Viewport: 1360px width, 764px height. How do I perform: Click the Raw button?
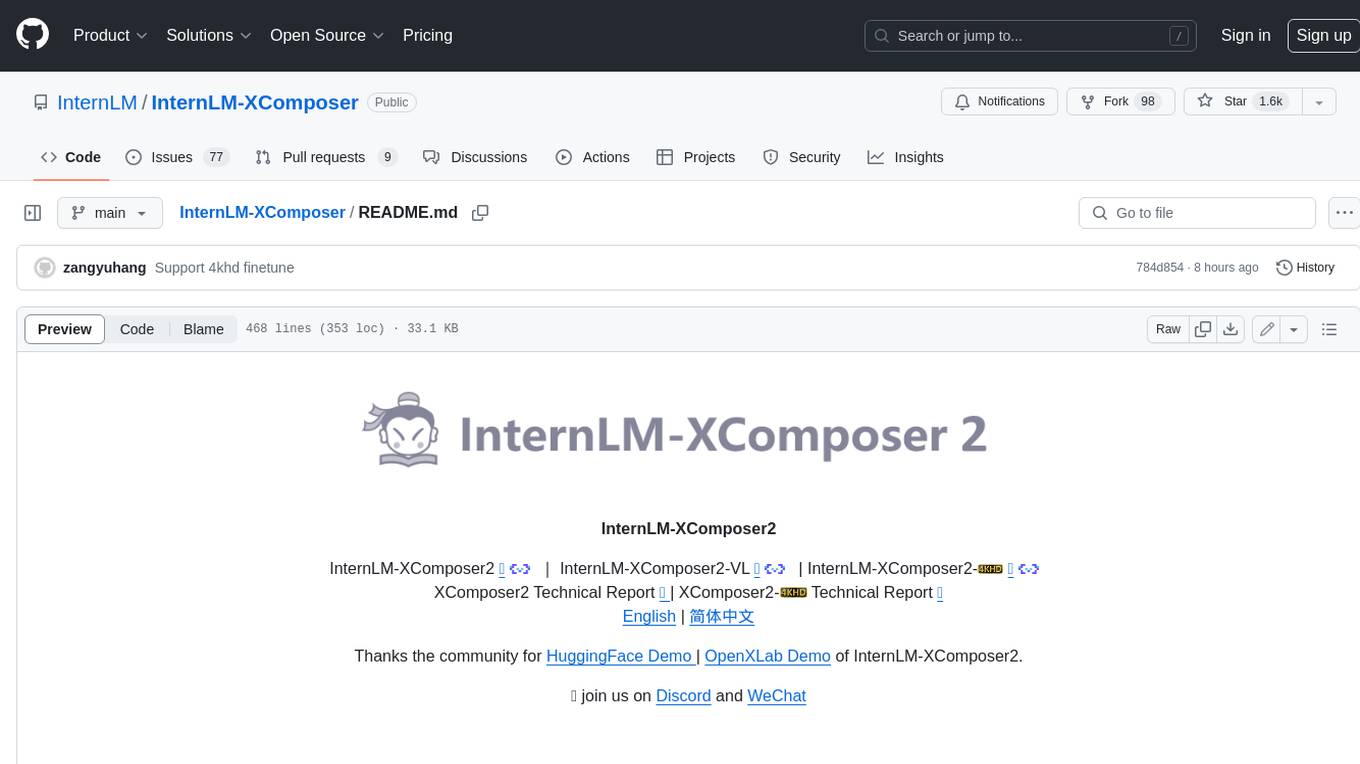pos(1168,329)
